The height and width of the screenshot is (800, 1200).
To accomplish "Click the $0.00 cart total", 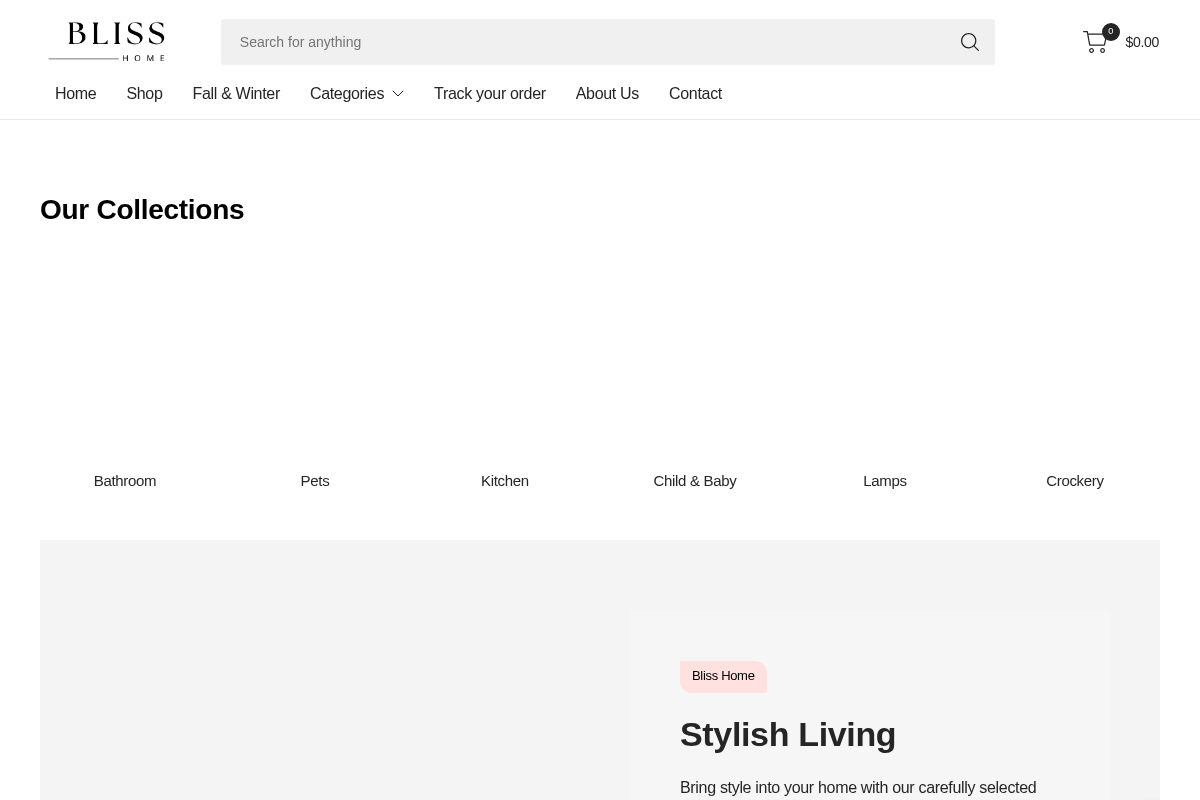I will pos(1142,42).
